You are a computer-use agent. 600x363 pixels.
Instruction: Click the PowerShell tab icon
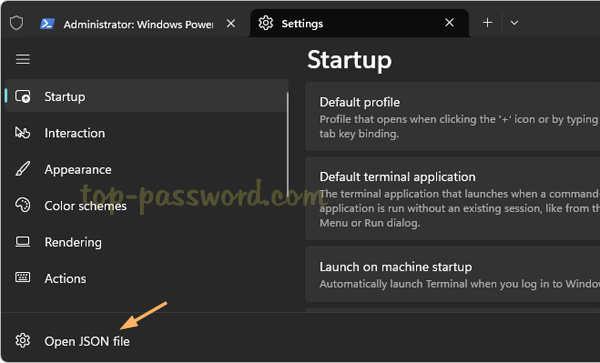47,24
